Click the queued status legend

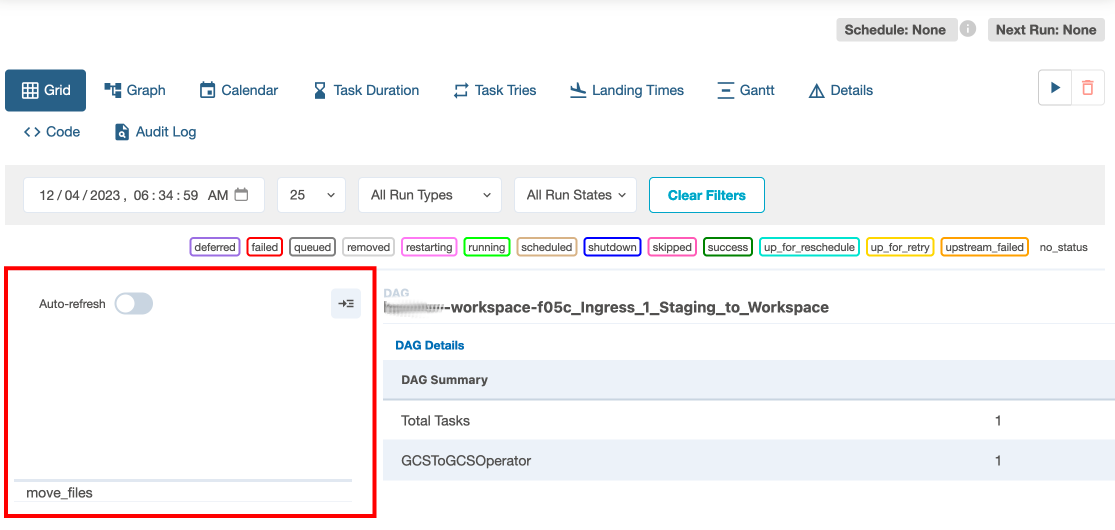click(313, 247)
